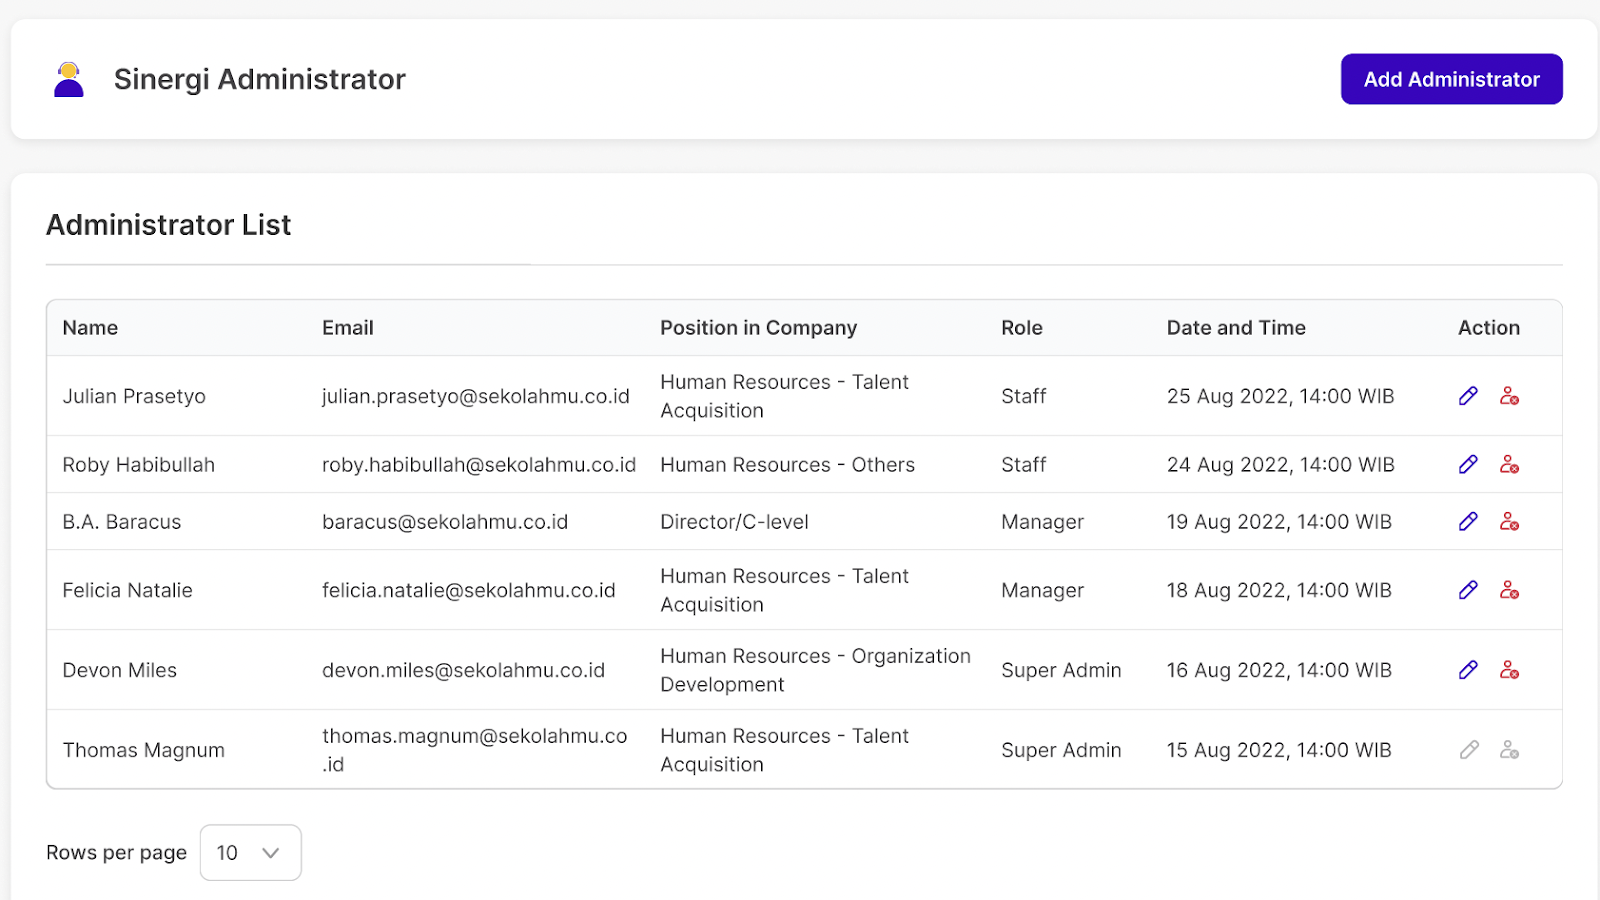This screenshot has height=900, width=1600.
Task: Click the date 19 Aug 2022, 14:00 WIB
Action: tap(1279, 522)
